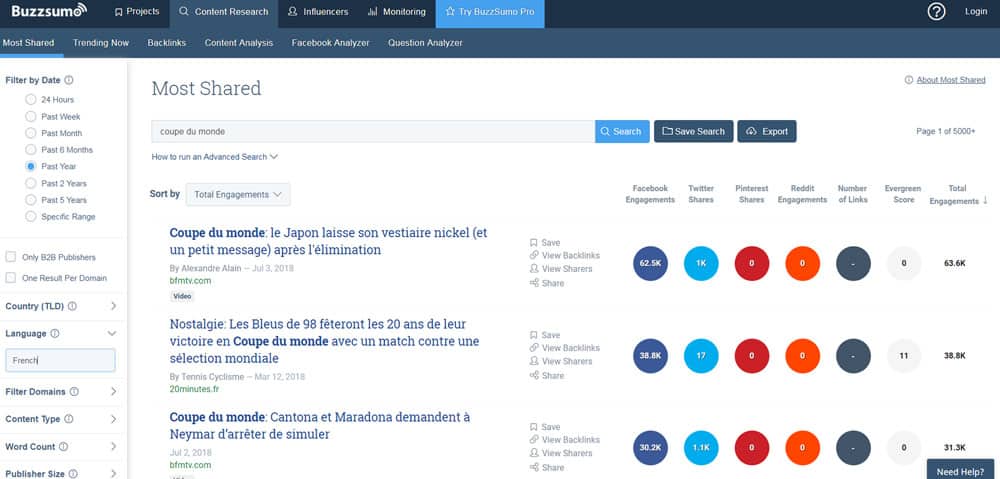Switch to the Question Analyzer tab
1000x479 pixels.
pyautogui.click(x=425, y=43)
